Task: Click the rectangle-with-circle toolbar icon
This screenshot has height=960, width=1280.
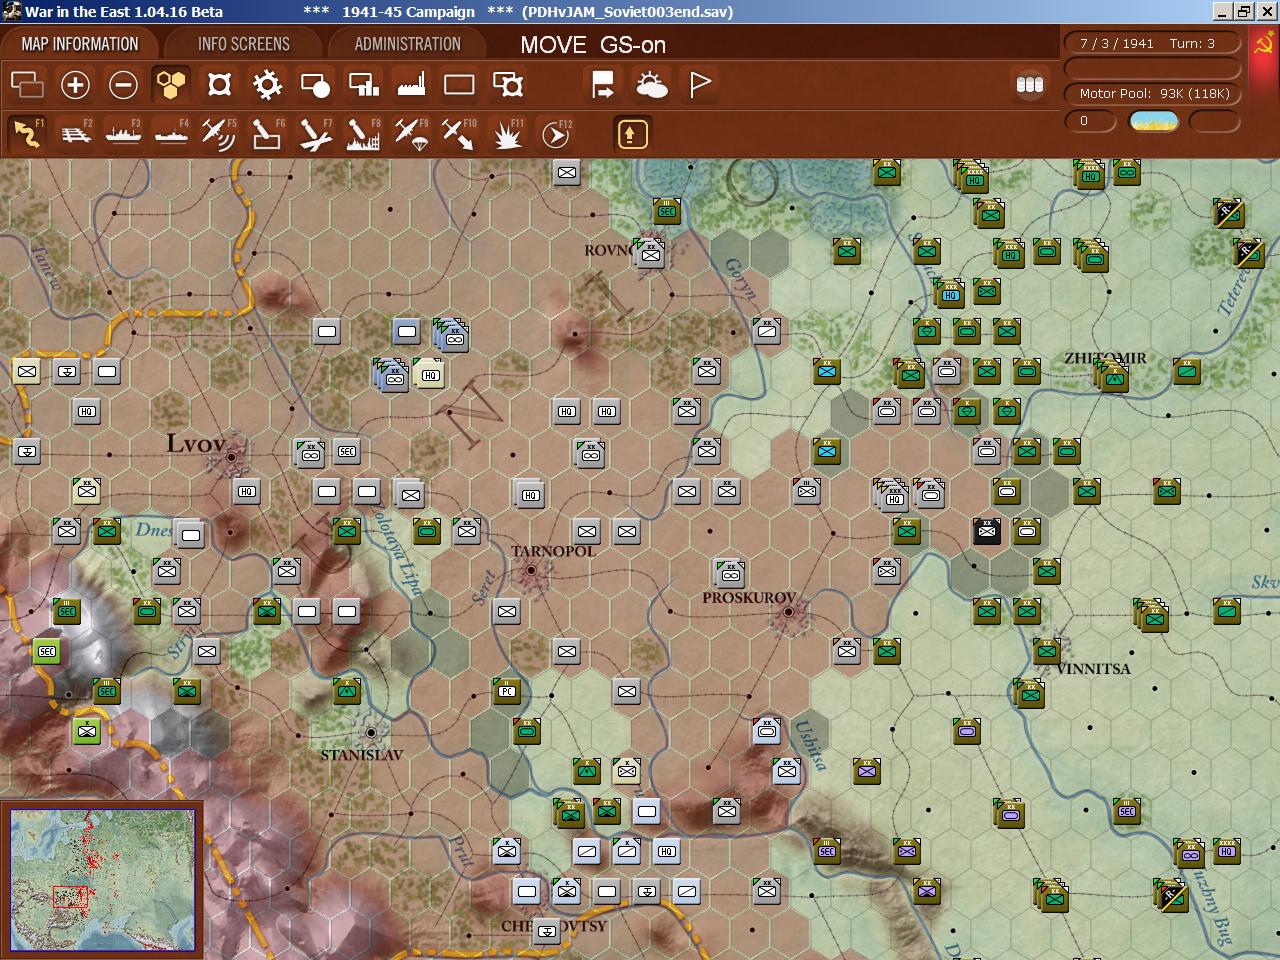Action: click(315, 85)
